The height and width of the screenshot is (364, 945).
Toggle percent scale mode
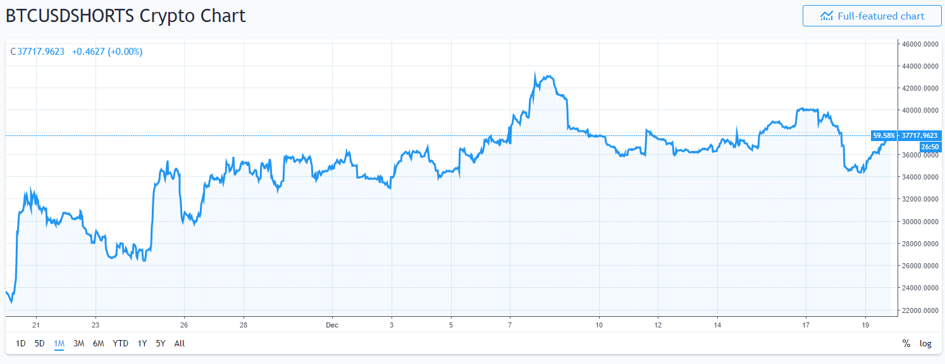point(906,344)
